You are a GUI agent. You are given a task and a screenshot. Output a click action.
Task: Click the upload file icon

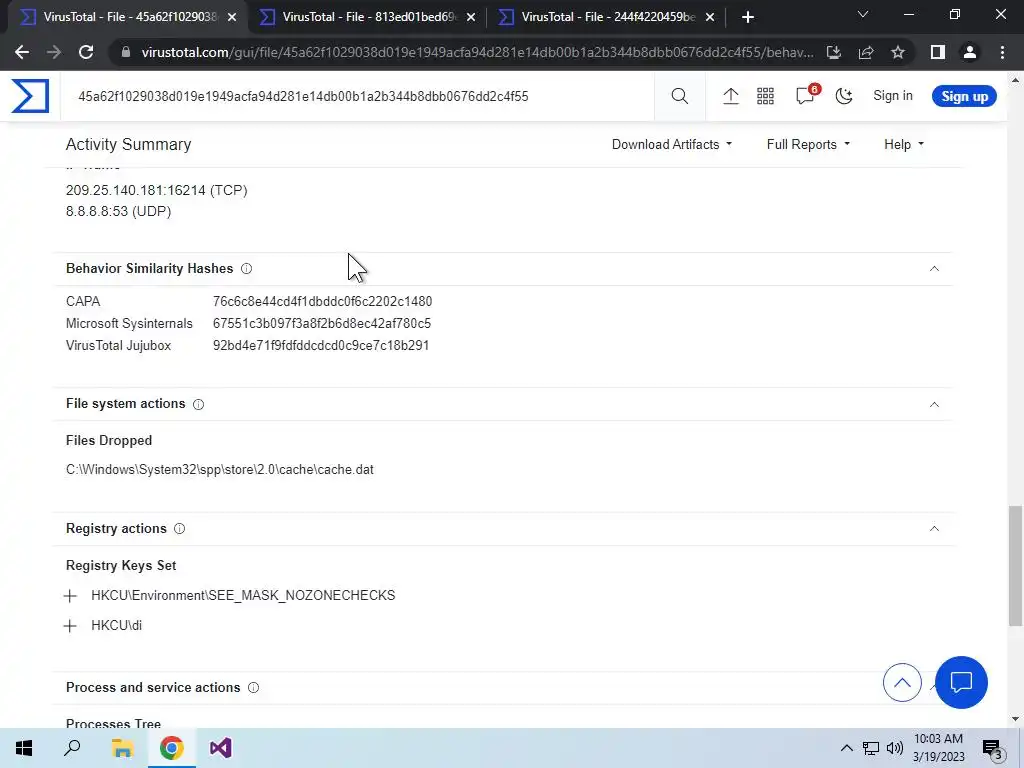pos(731,96)
